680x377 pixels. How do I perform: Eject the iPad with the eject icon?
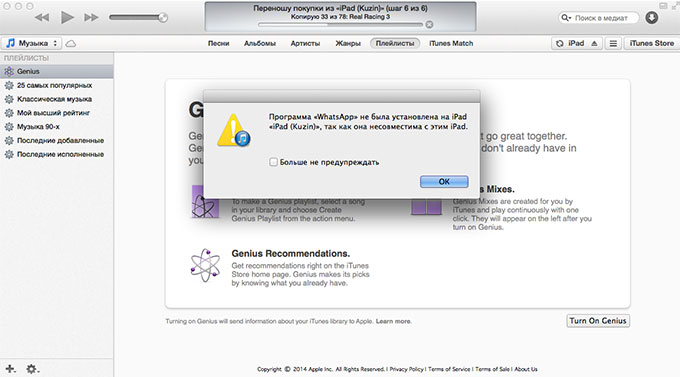[594, 43]
